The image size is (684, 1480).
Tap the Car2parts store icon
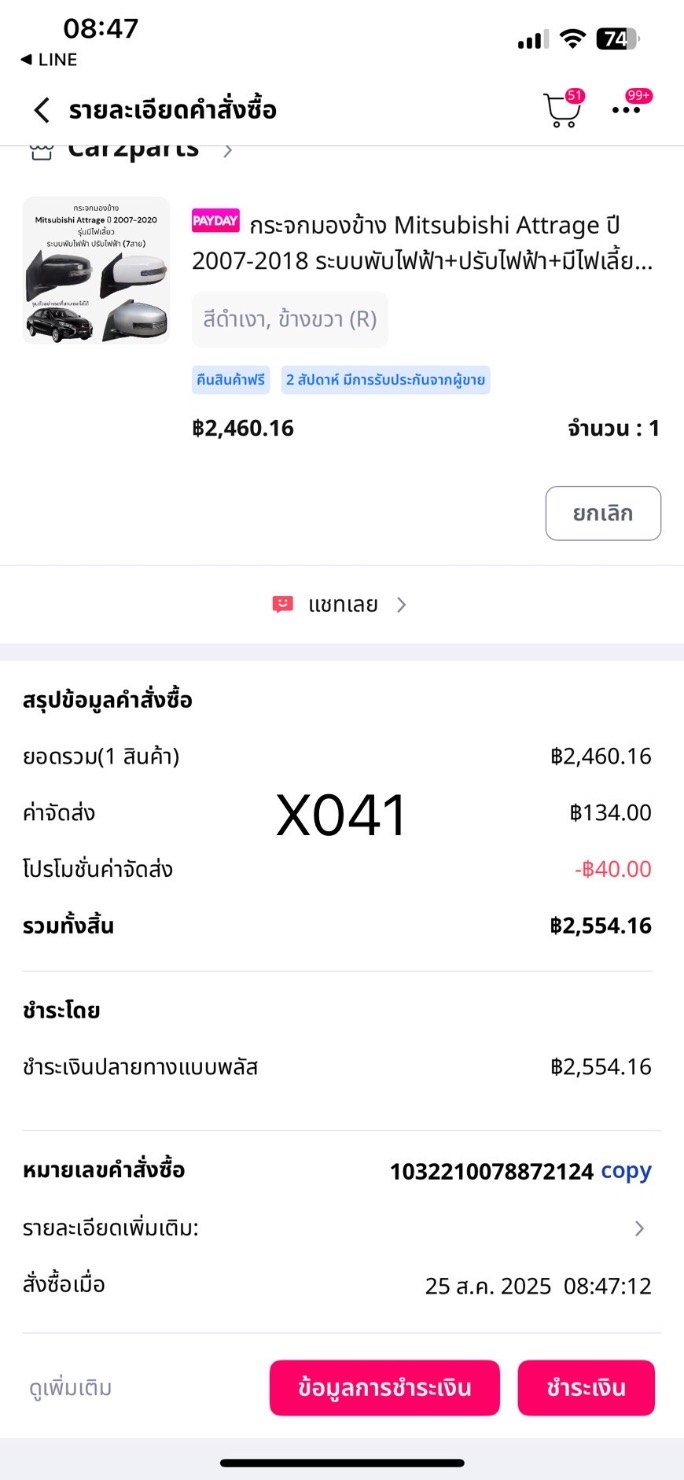41,152
